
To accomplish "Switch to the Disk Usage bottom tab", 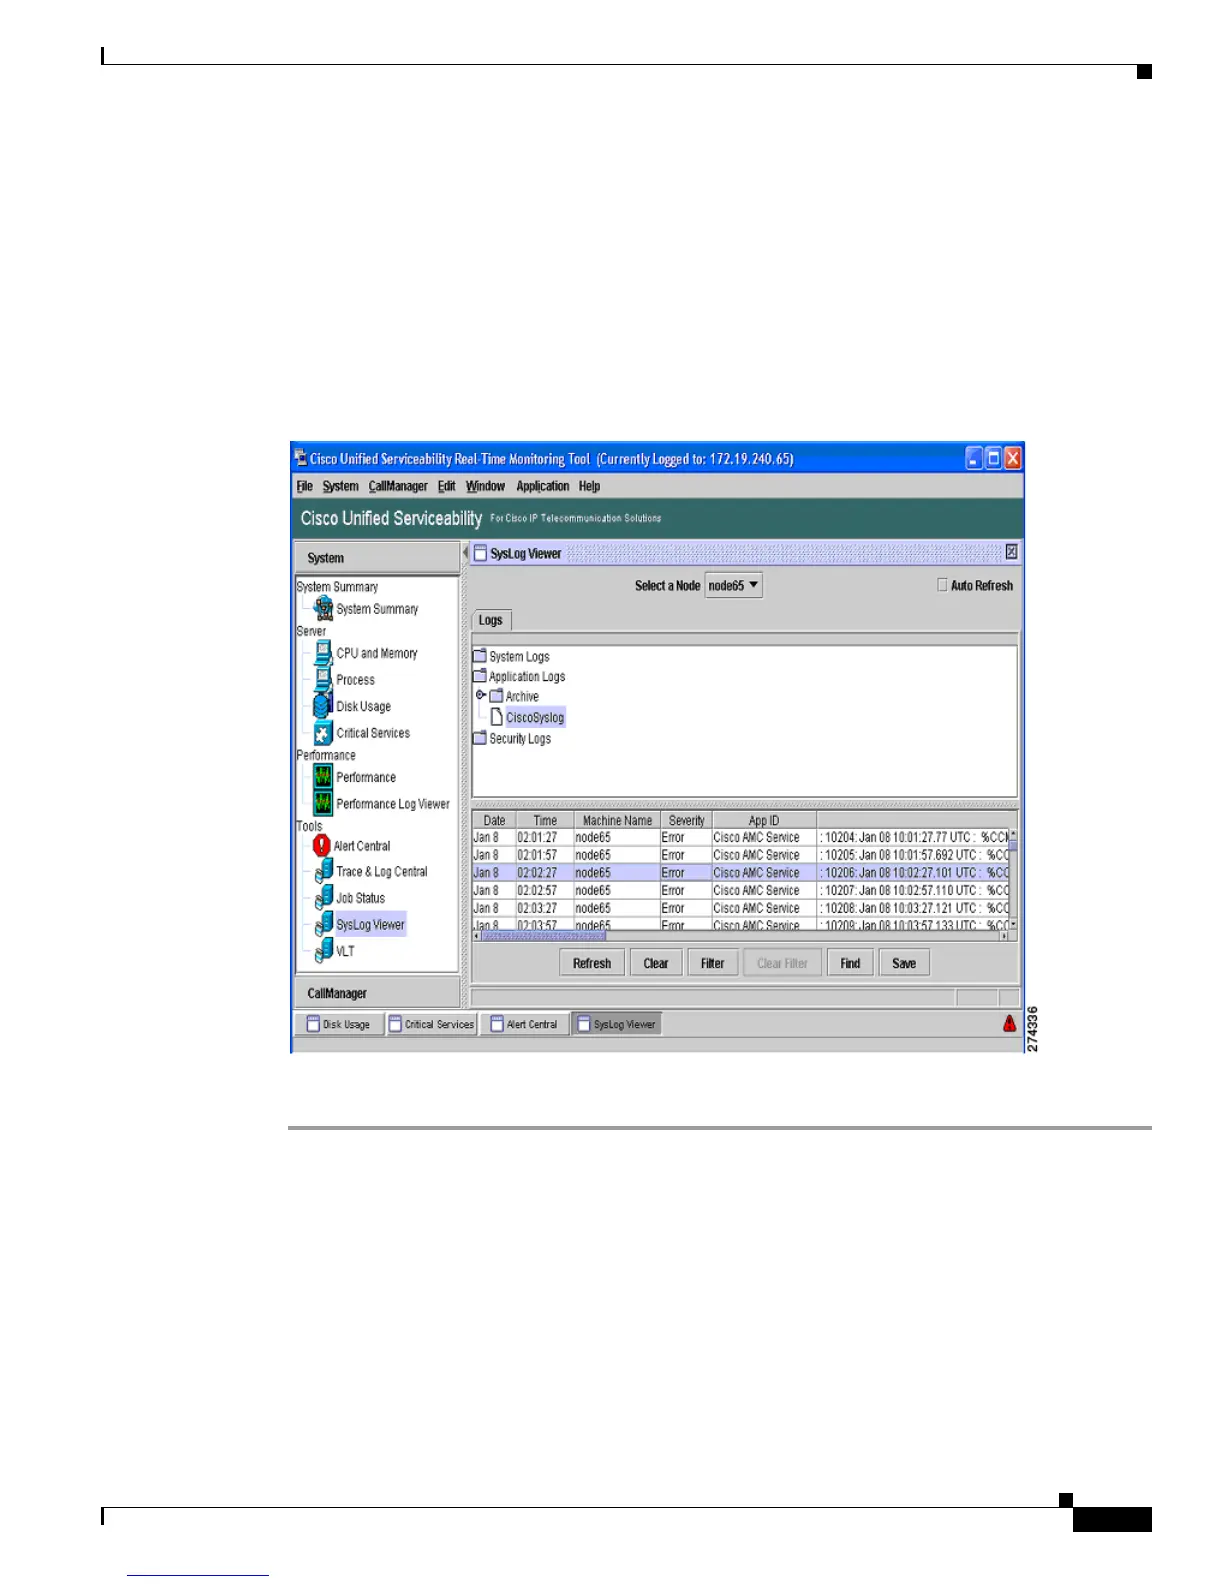I will pyautogui.click(x=339, y=1024).
